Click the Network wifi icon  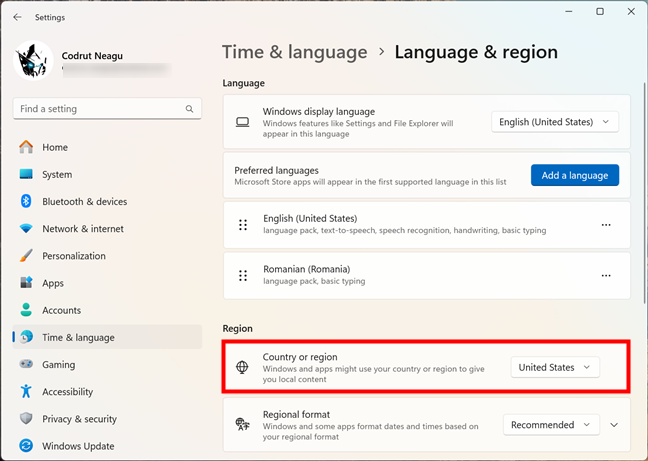(x=26, y=228)
